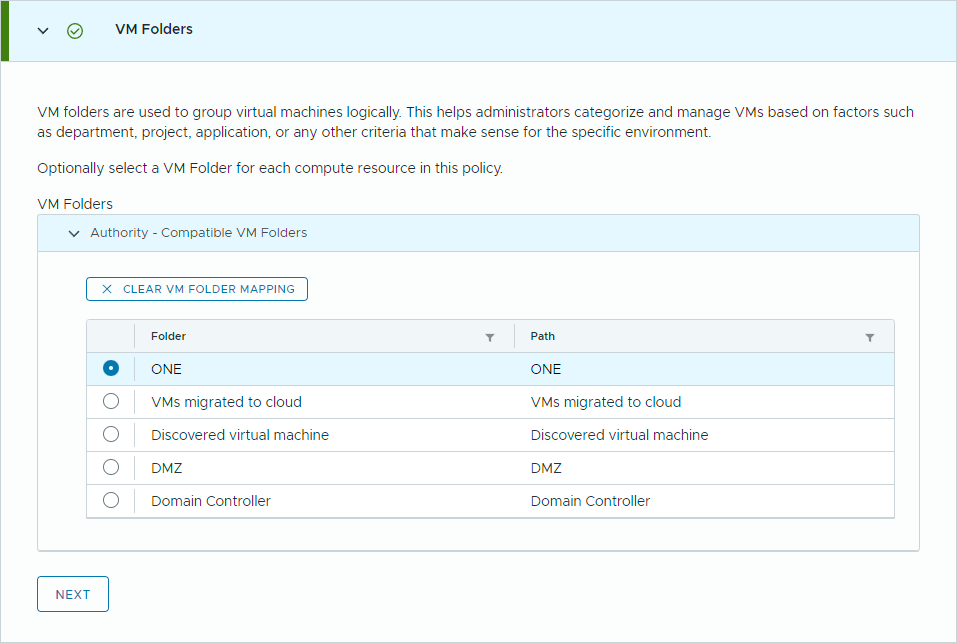Collapse the Authority - Compatible VM Folders group
Screen dimensions: 957x643
74,233
